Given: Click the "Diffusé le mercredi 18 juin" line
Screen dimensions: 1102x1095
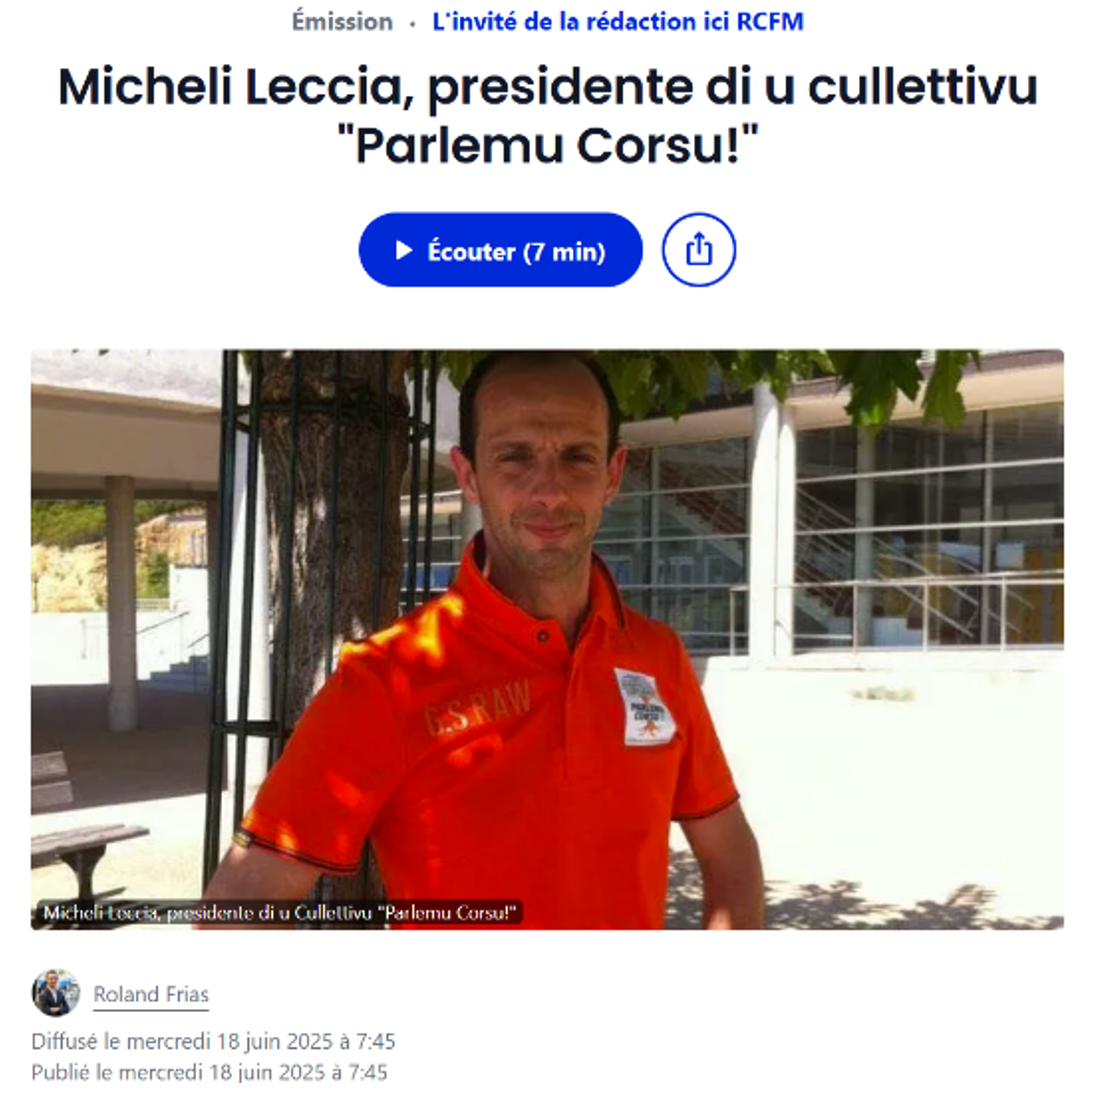Looking at the screenshot, I should coord(214,1041).
